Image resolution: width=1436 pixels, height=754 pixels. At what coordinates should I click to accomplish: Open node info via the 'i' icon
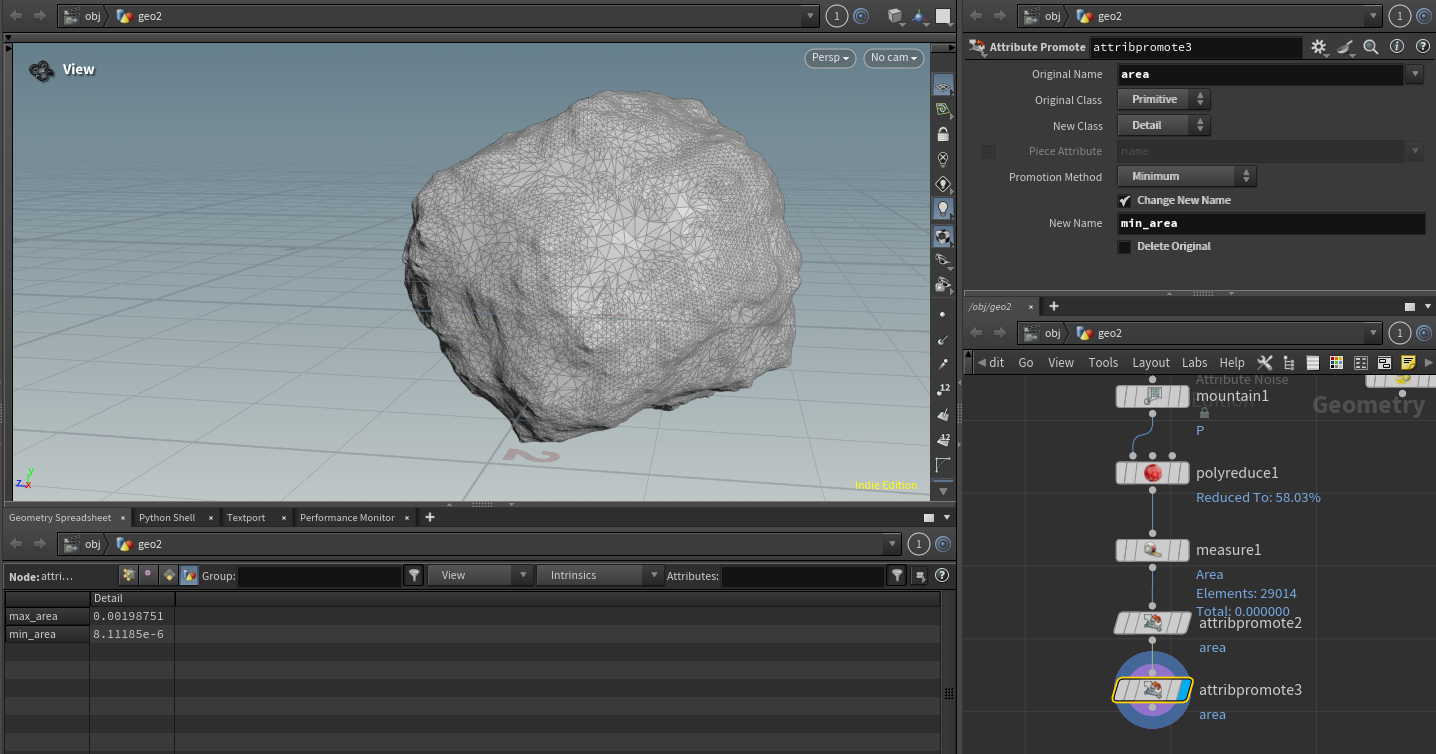(1397, 47)
